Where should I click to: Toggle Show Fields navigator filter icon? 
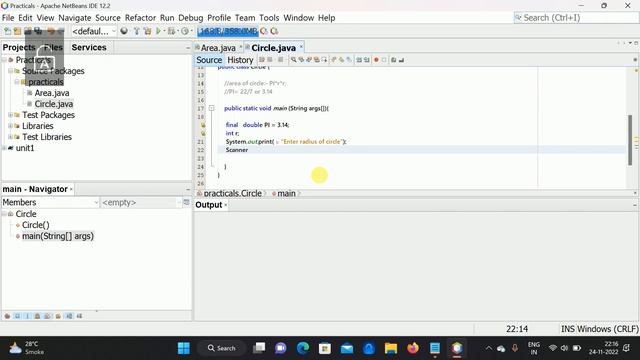[17, 316]
